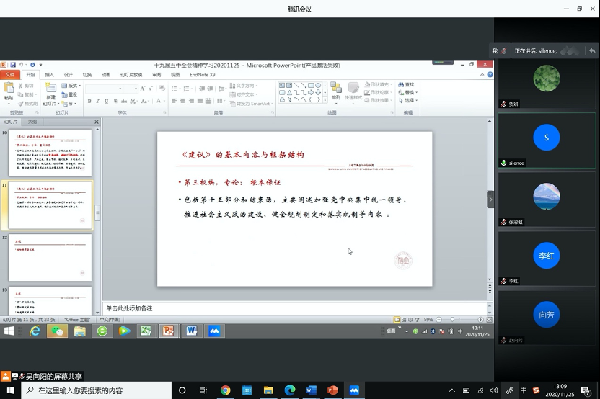
Task: Click the Tencent Meeting icon in Windows taskbar
Action: (354, 390)
